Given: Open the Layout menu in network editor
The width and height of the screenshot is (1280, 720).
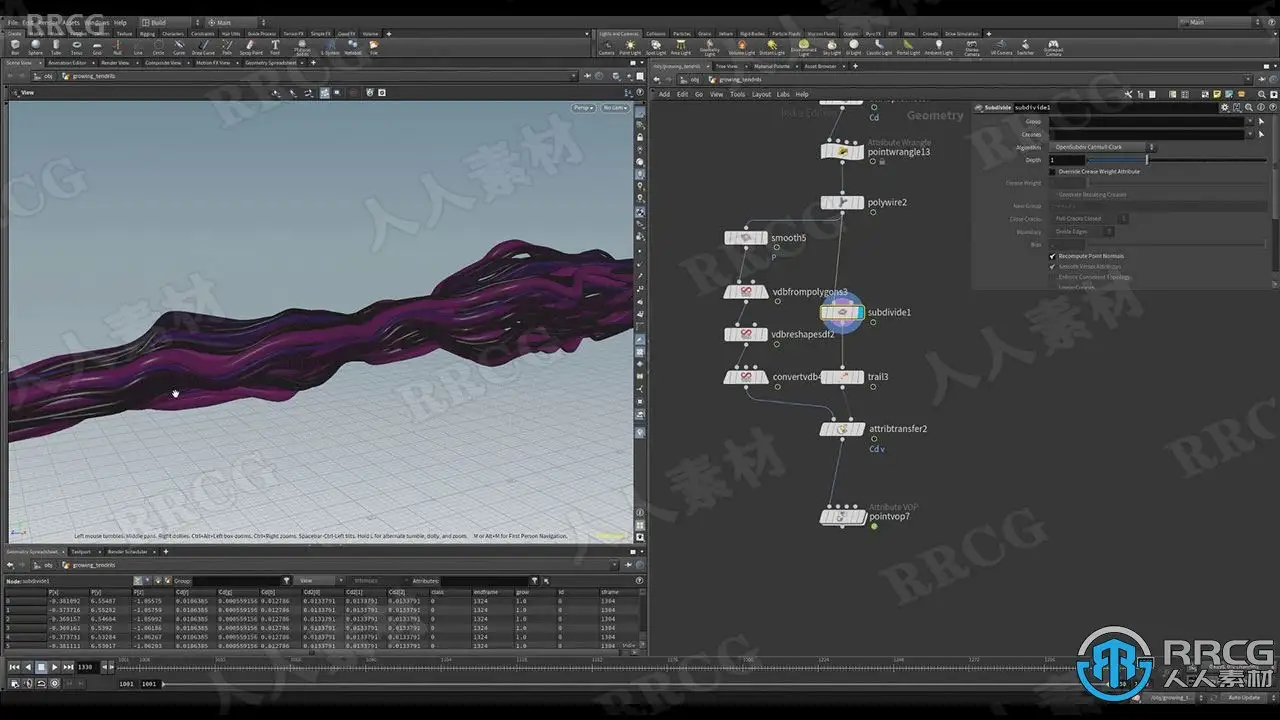Looking at the screenshot, I should 761,94.
